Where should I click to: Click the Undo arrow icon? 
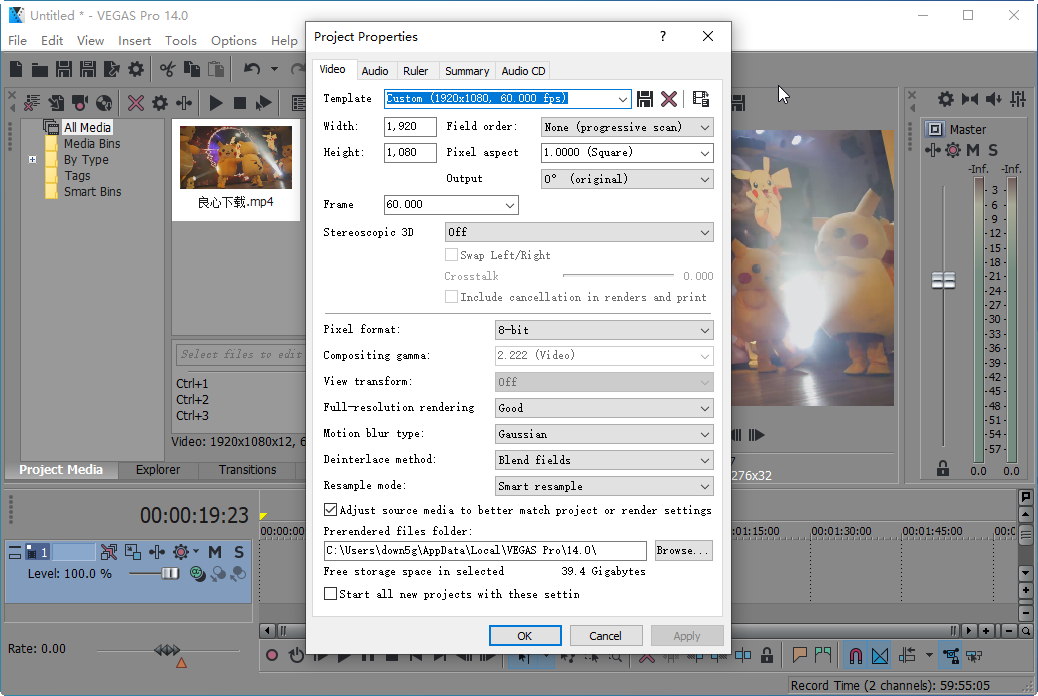tap(252, 69)
